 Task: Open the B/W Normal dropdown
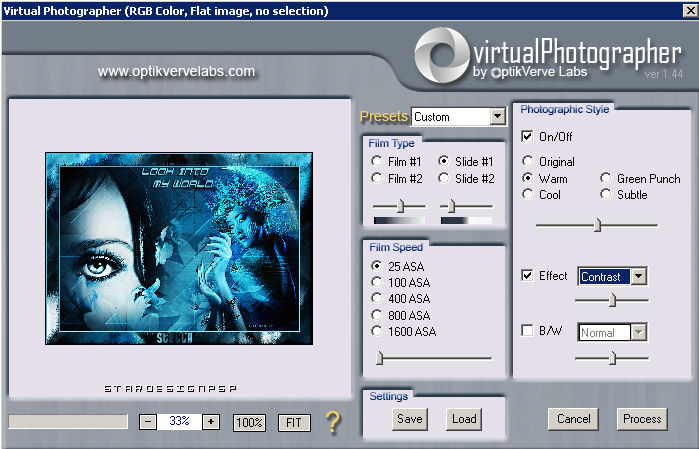tap(638, 332)
